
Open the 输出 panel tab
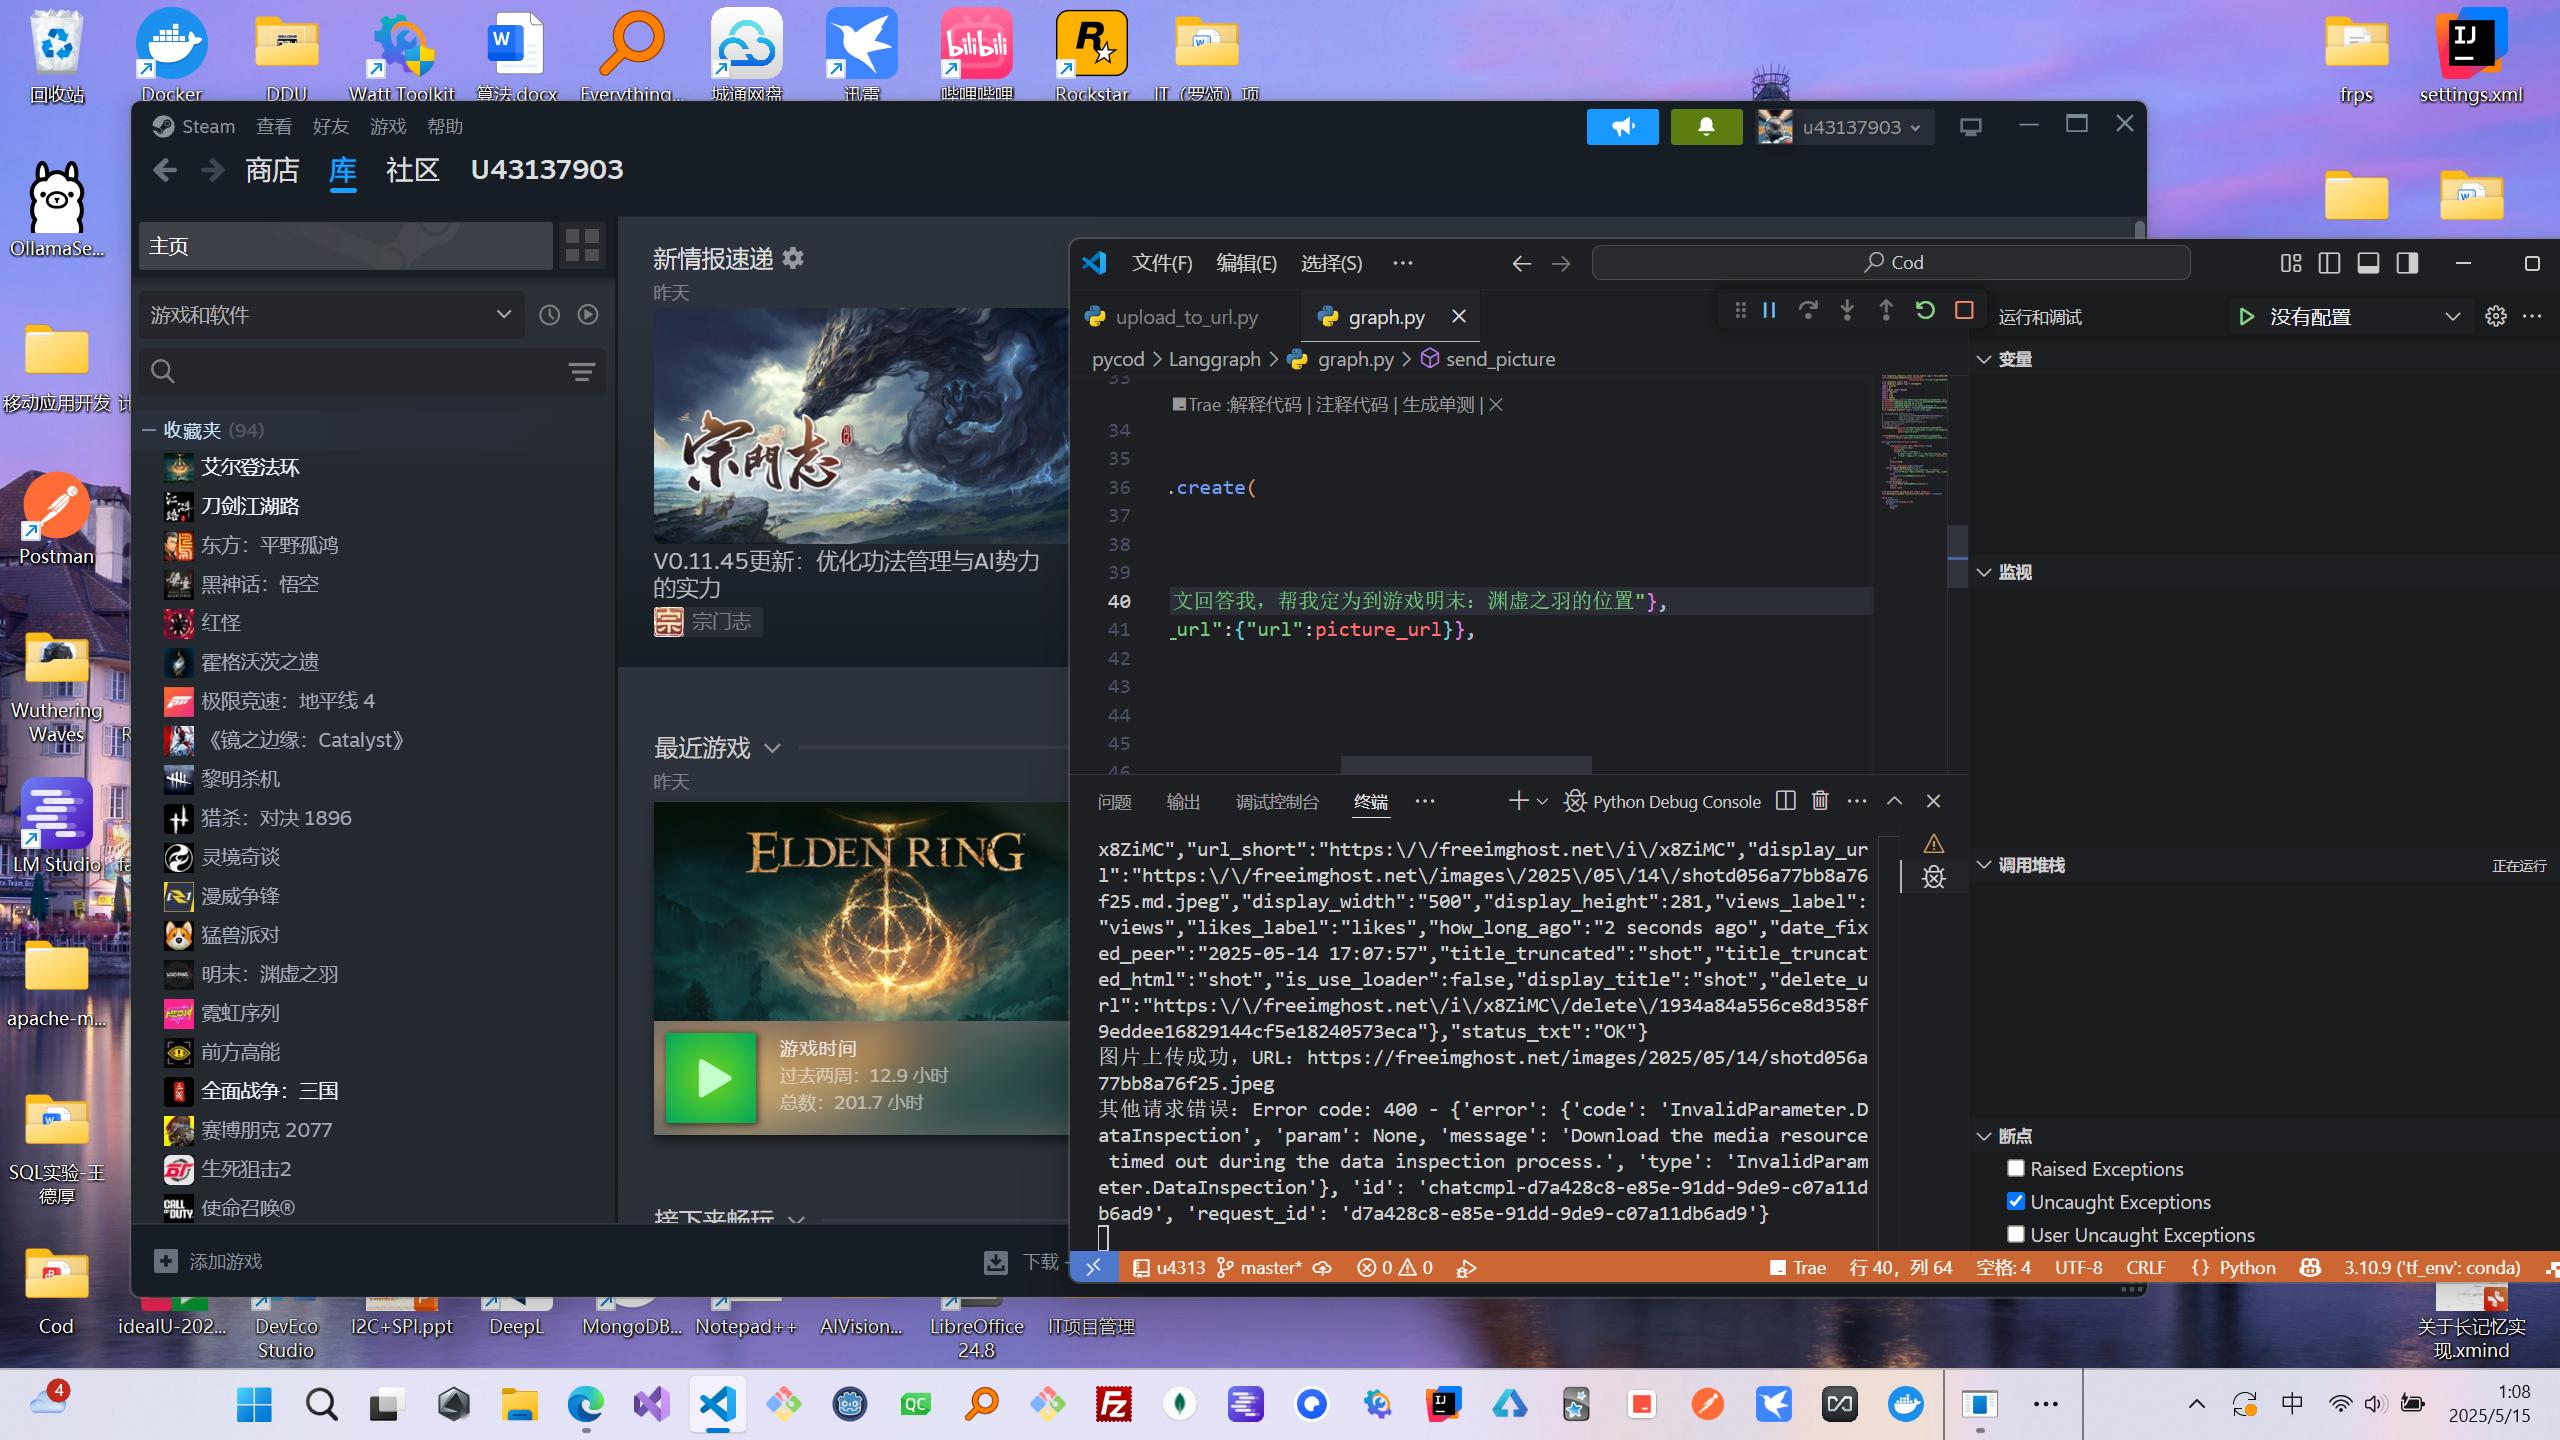click(1183, 802)
